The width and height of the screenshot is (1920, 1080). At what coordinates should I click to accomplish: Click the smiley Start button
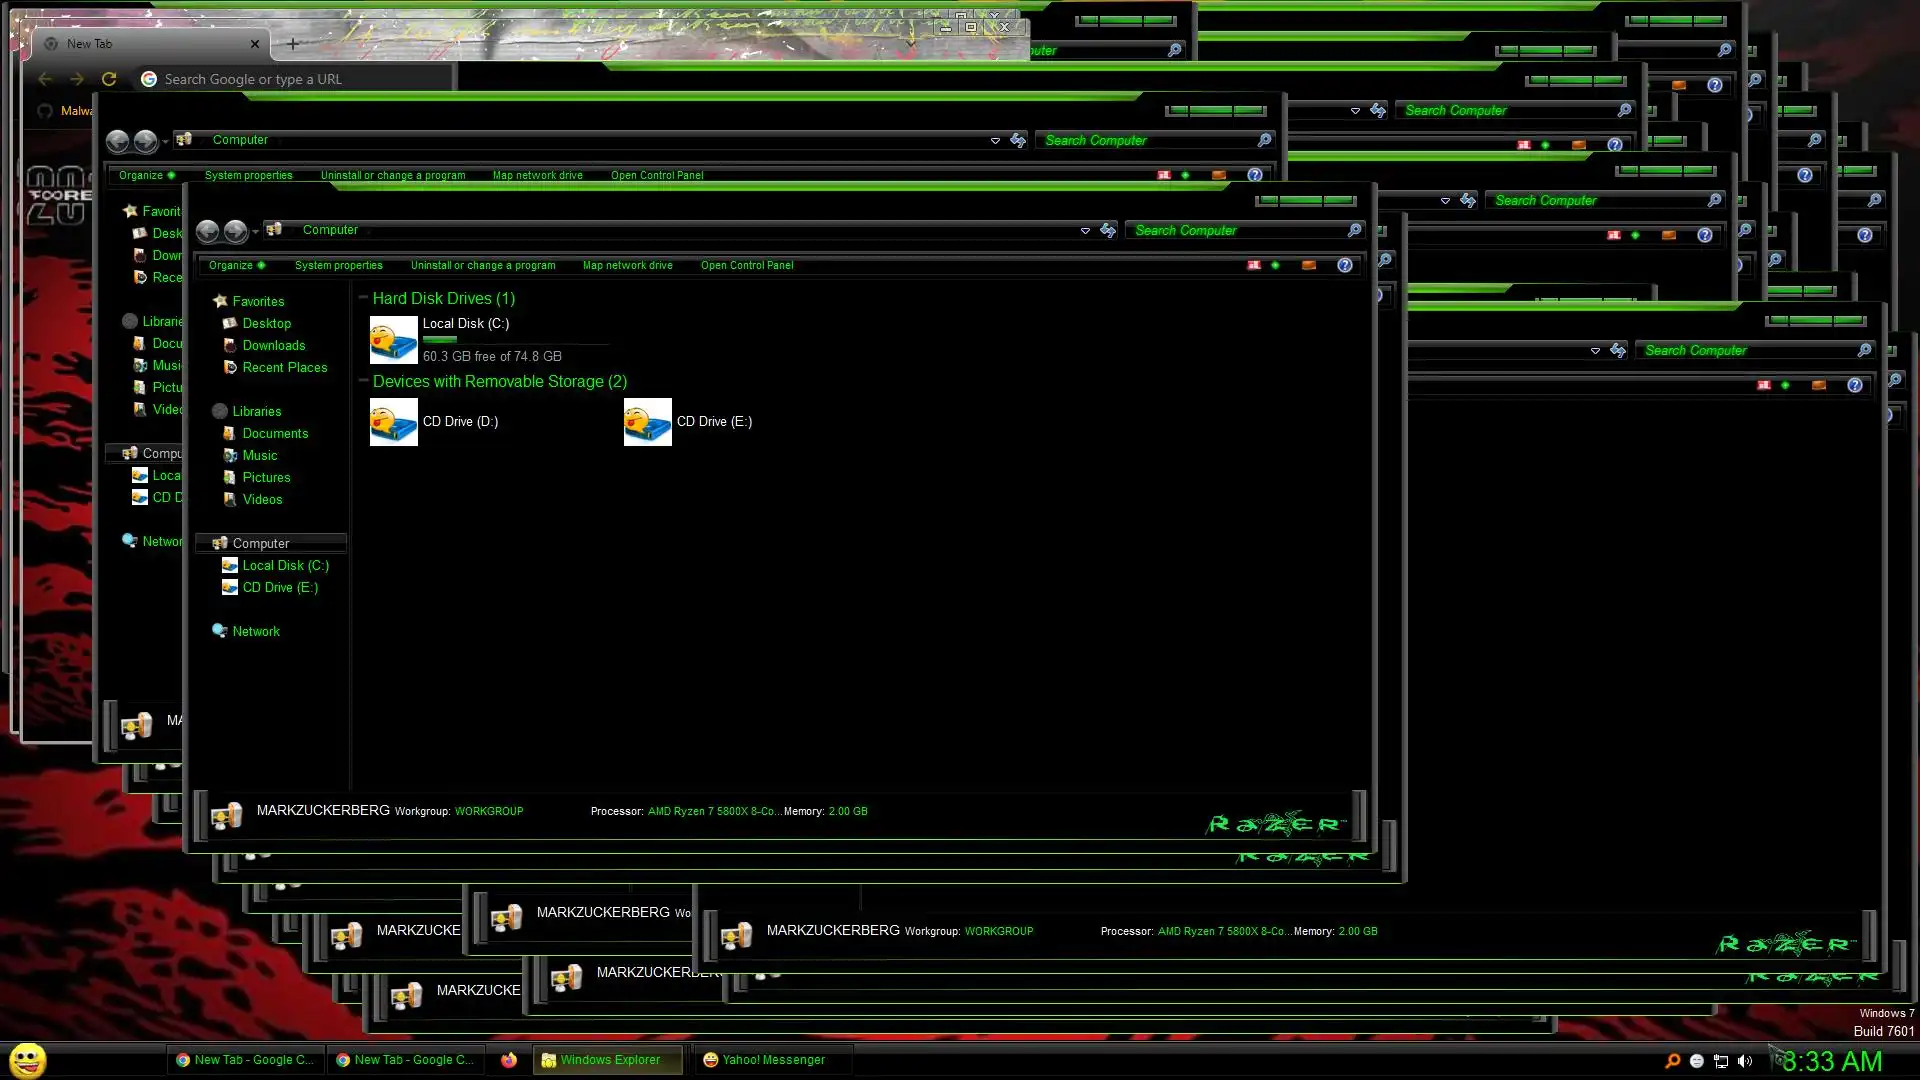(x=27, y=1060)
